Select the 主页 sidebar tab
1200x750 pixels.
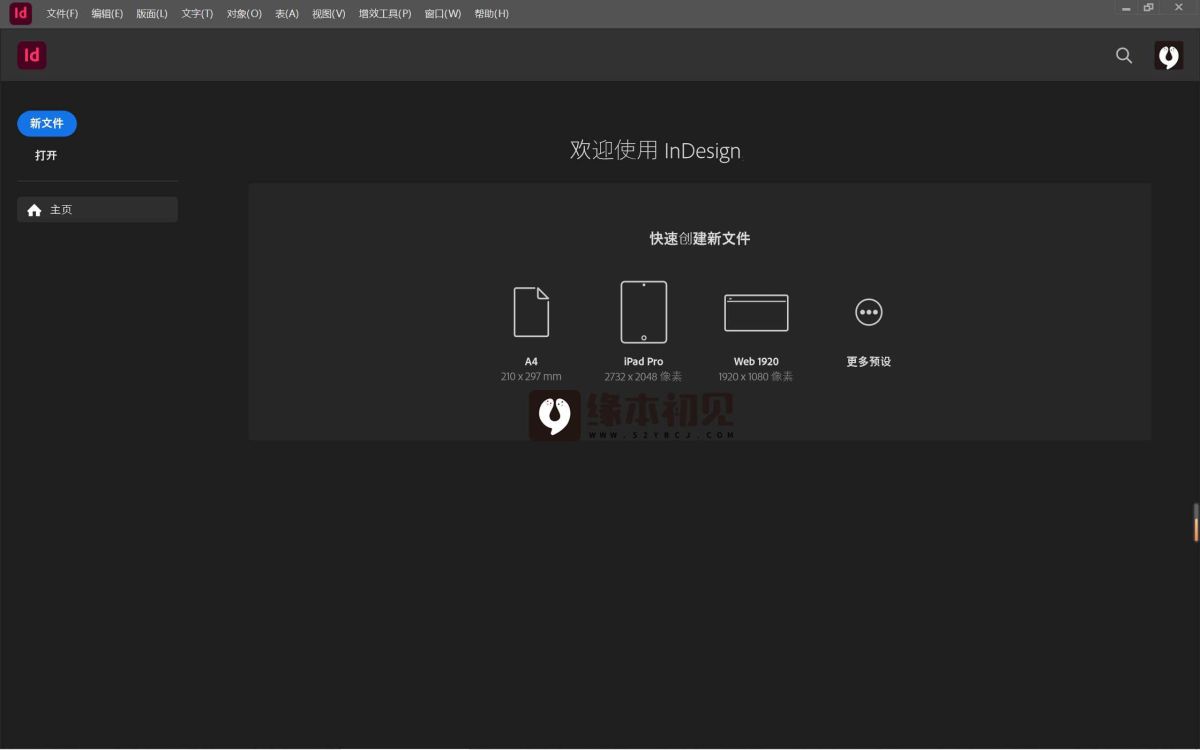pos(97,210)
